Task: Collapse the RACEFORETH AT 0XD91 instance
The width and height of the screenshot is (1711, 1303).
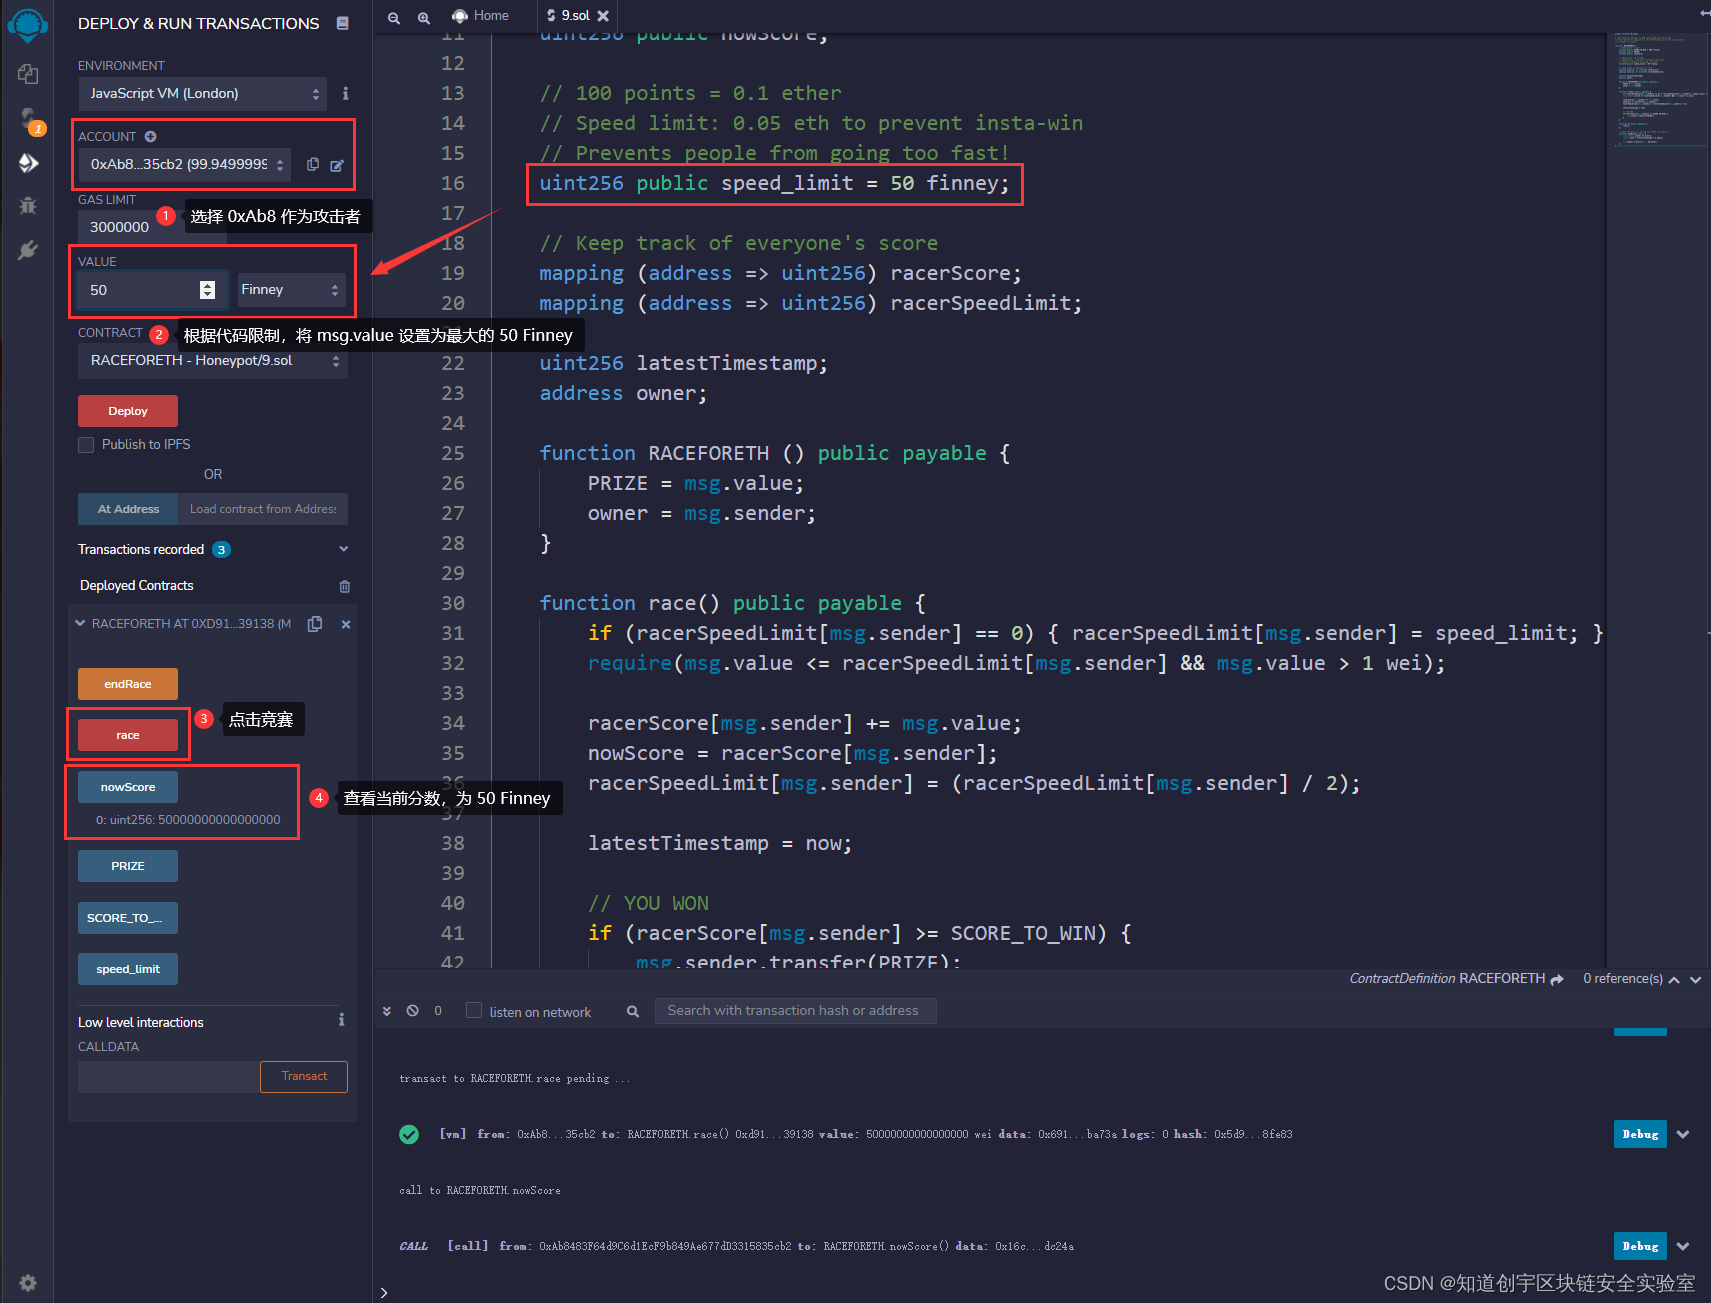Action: coord(80,624)
